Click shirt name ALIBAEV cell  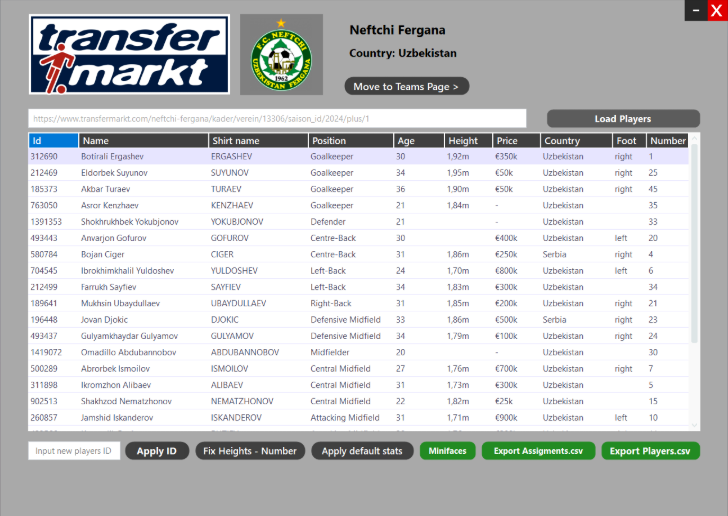point(227,385)
